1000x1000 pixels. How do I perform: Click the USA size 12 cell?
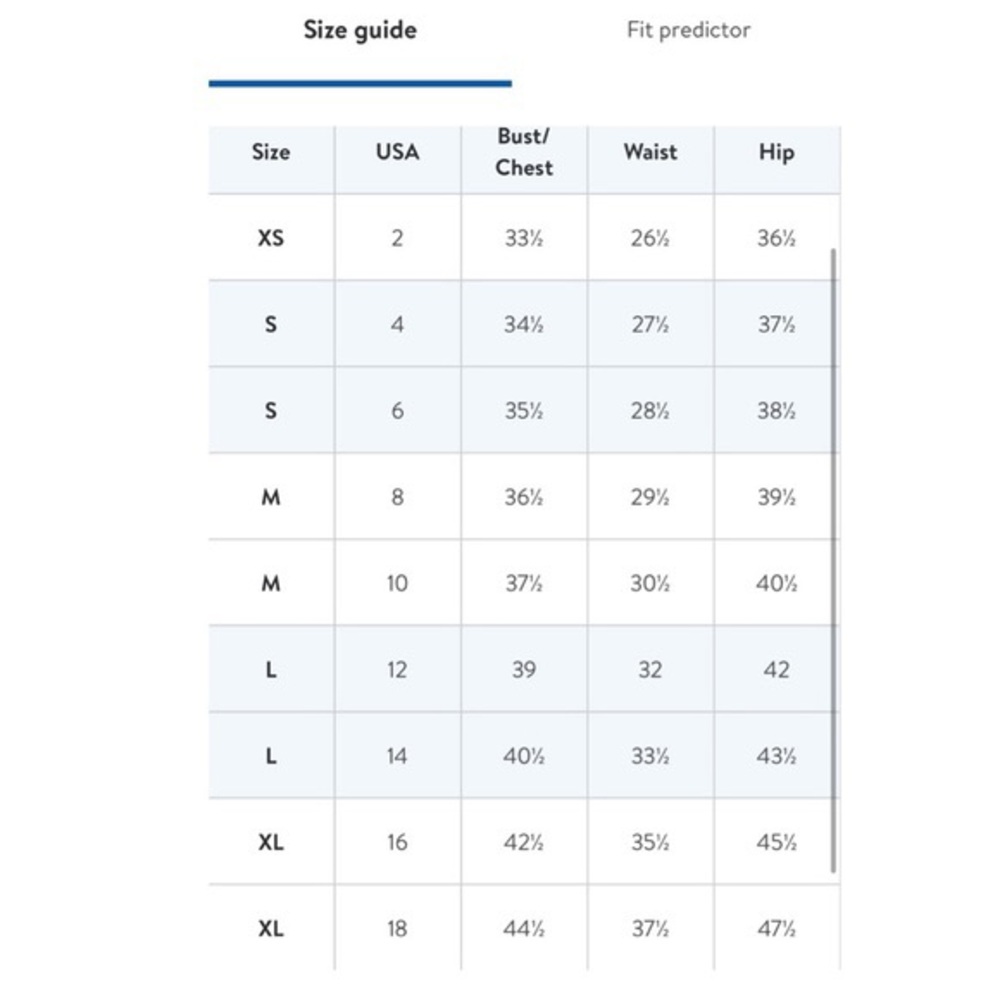(397, 669)
